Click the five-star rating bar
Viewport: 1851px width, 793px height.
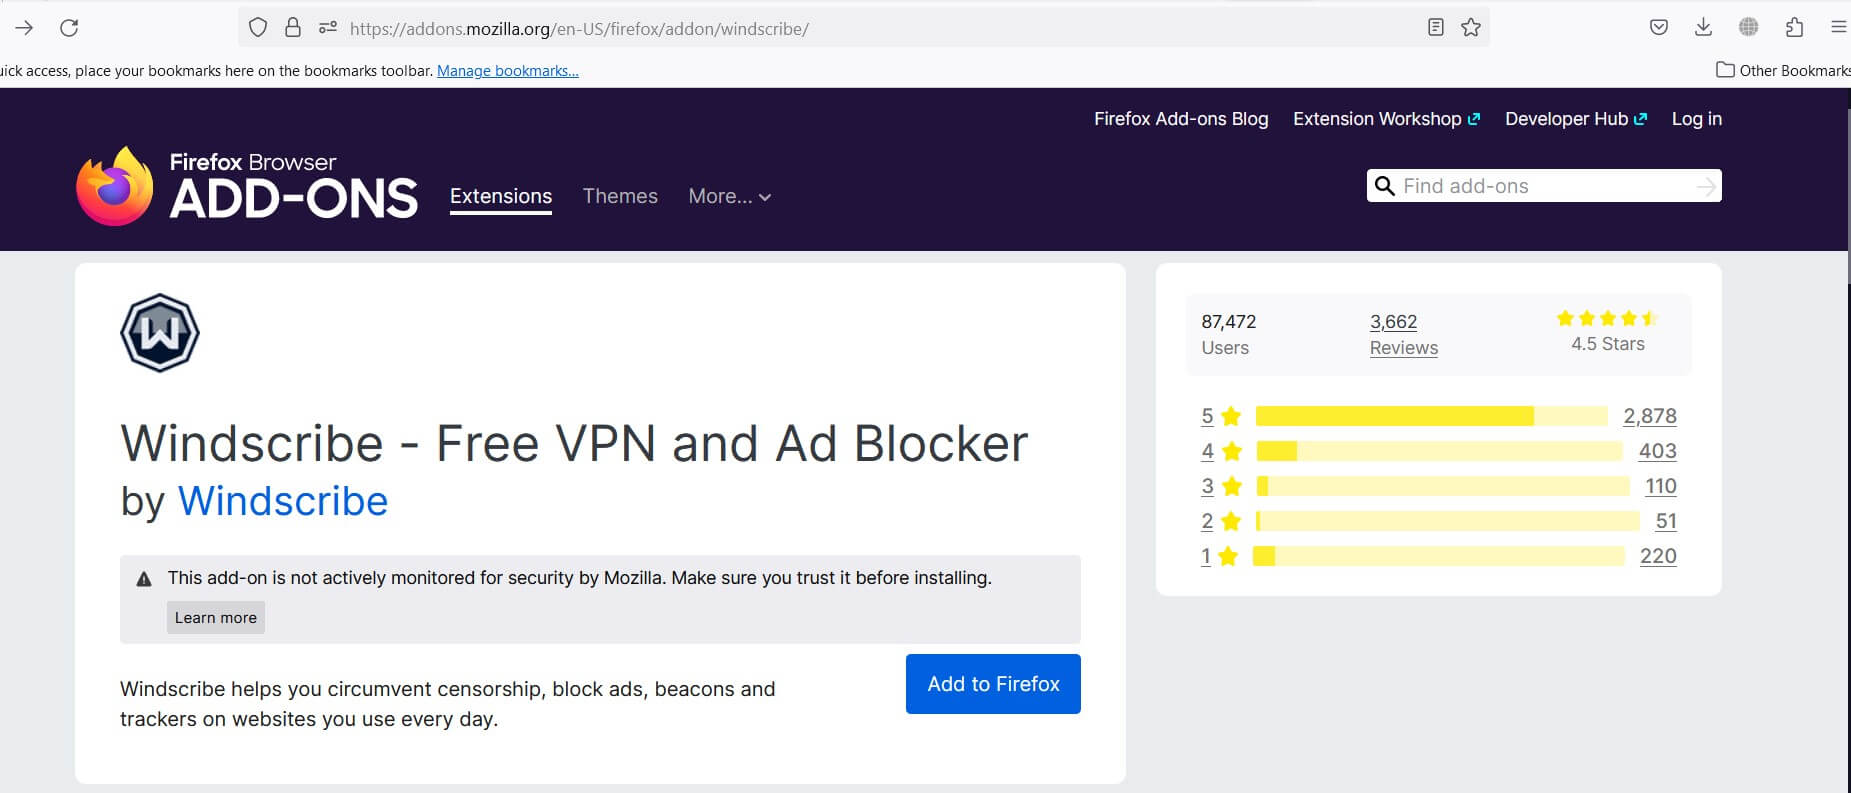pyautogui.click(x=1430, y=416)
